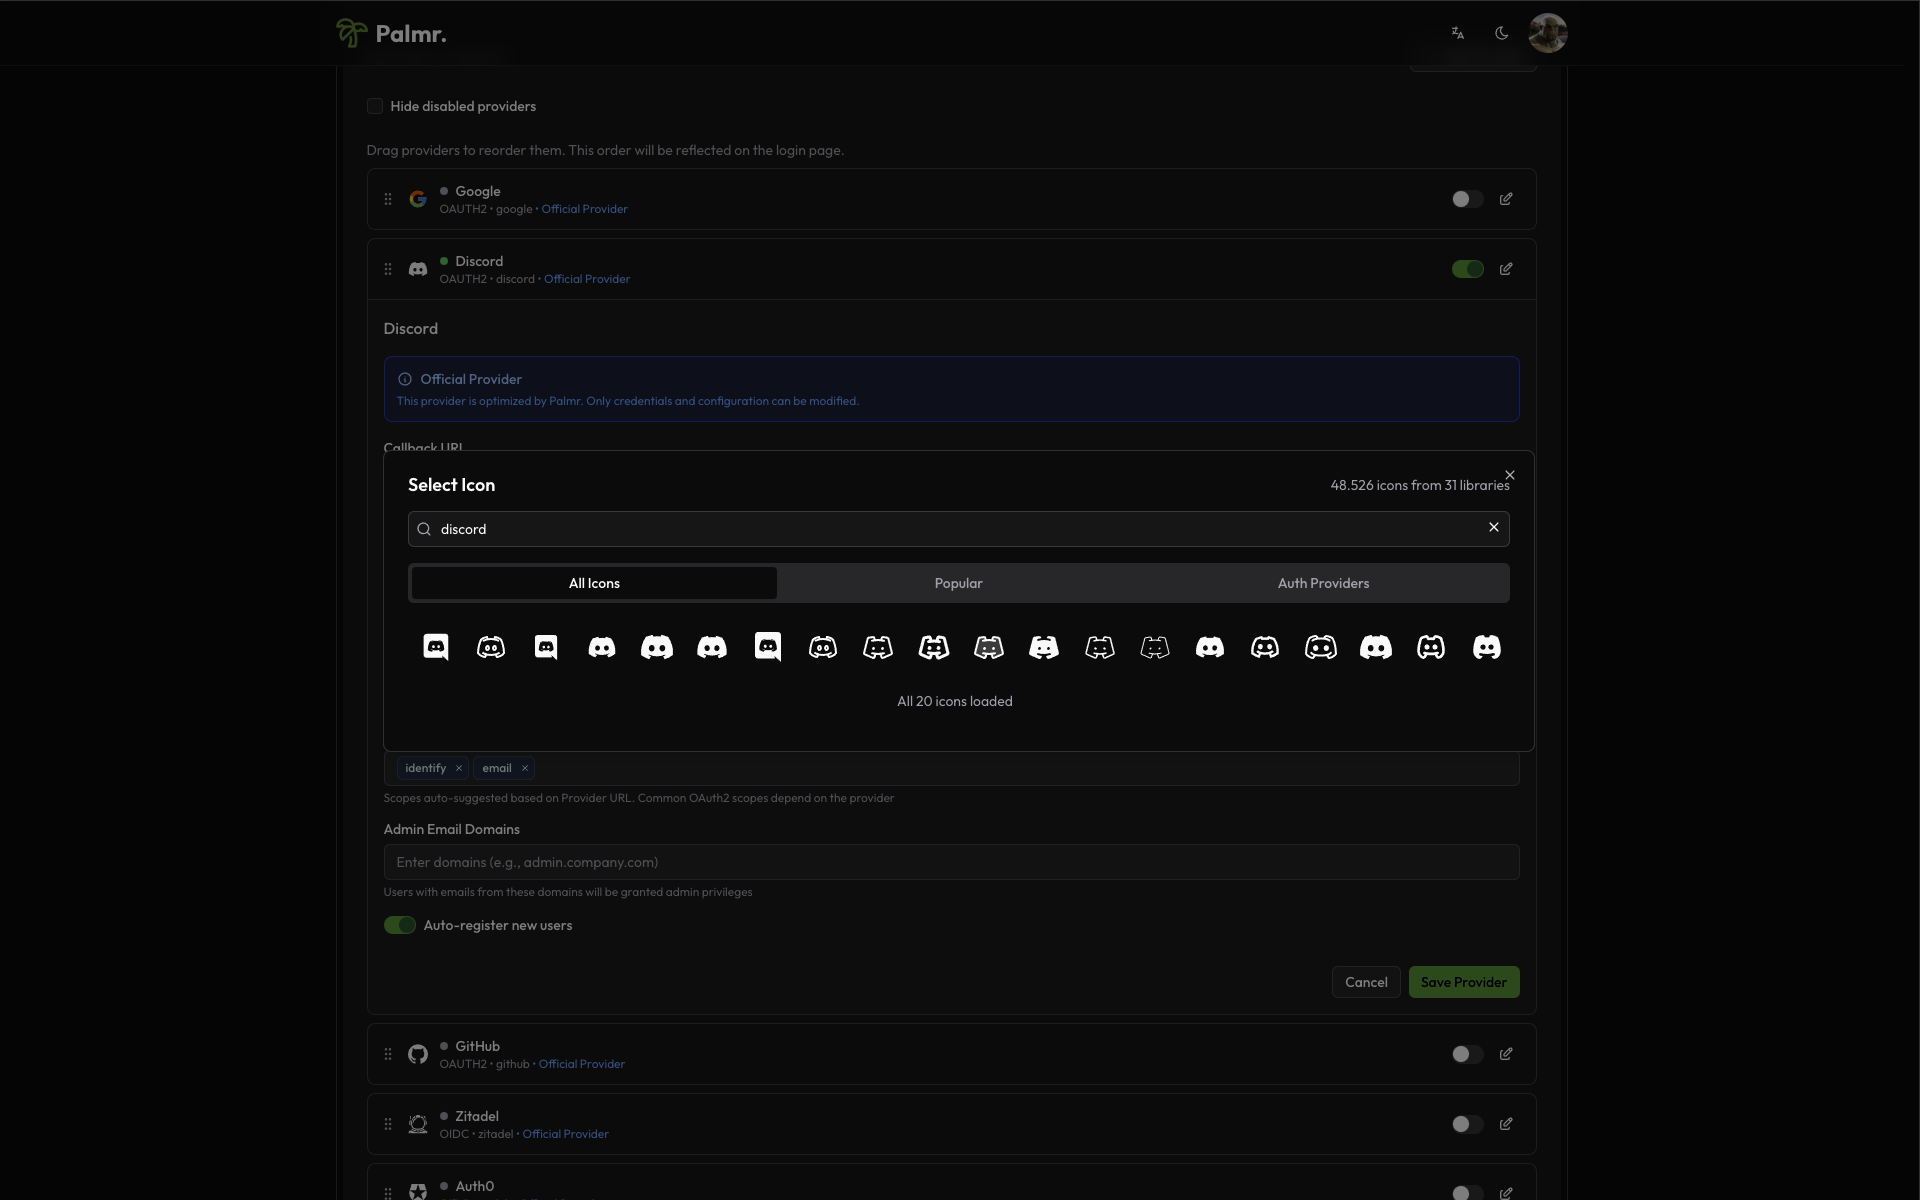Grab the Zitadel provider drag handle
Viewport: 1920px width, 1200px height.
pyautogui.click(x=388, y=1124)
